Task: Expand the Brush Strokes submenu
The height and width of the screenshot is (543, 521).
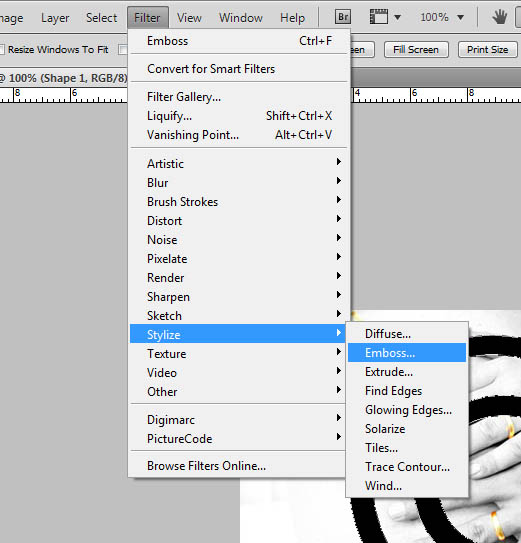Action: (239, 202)
